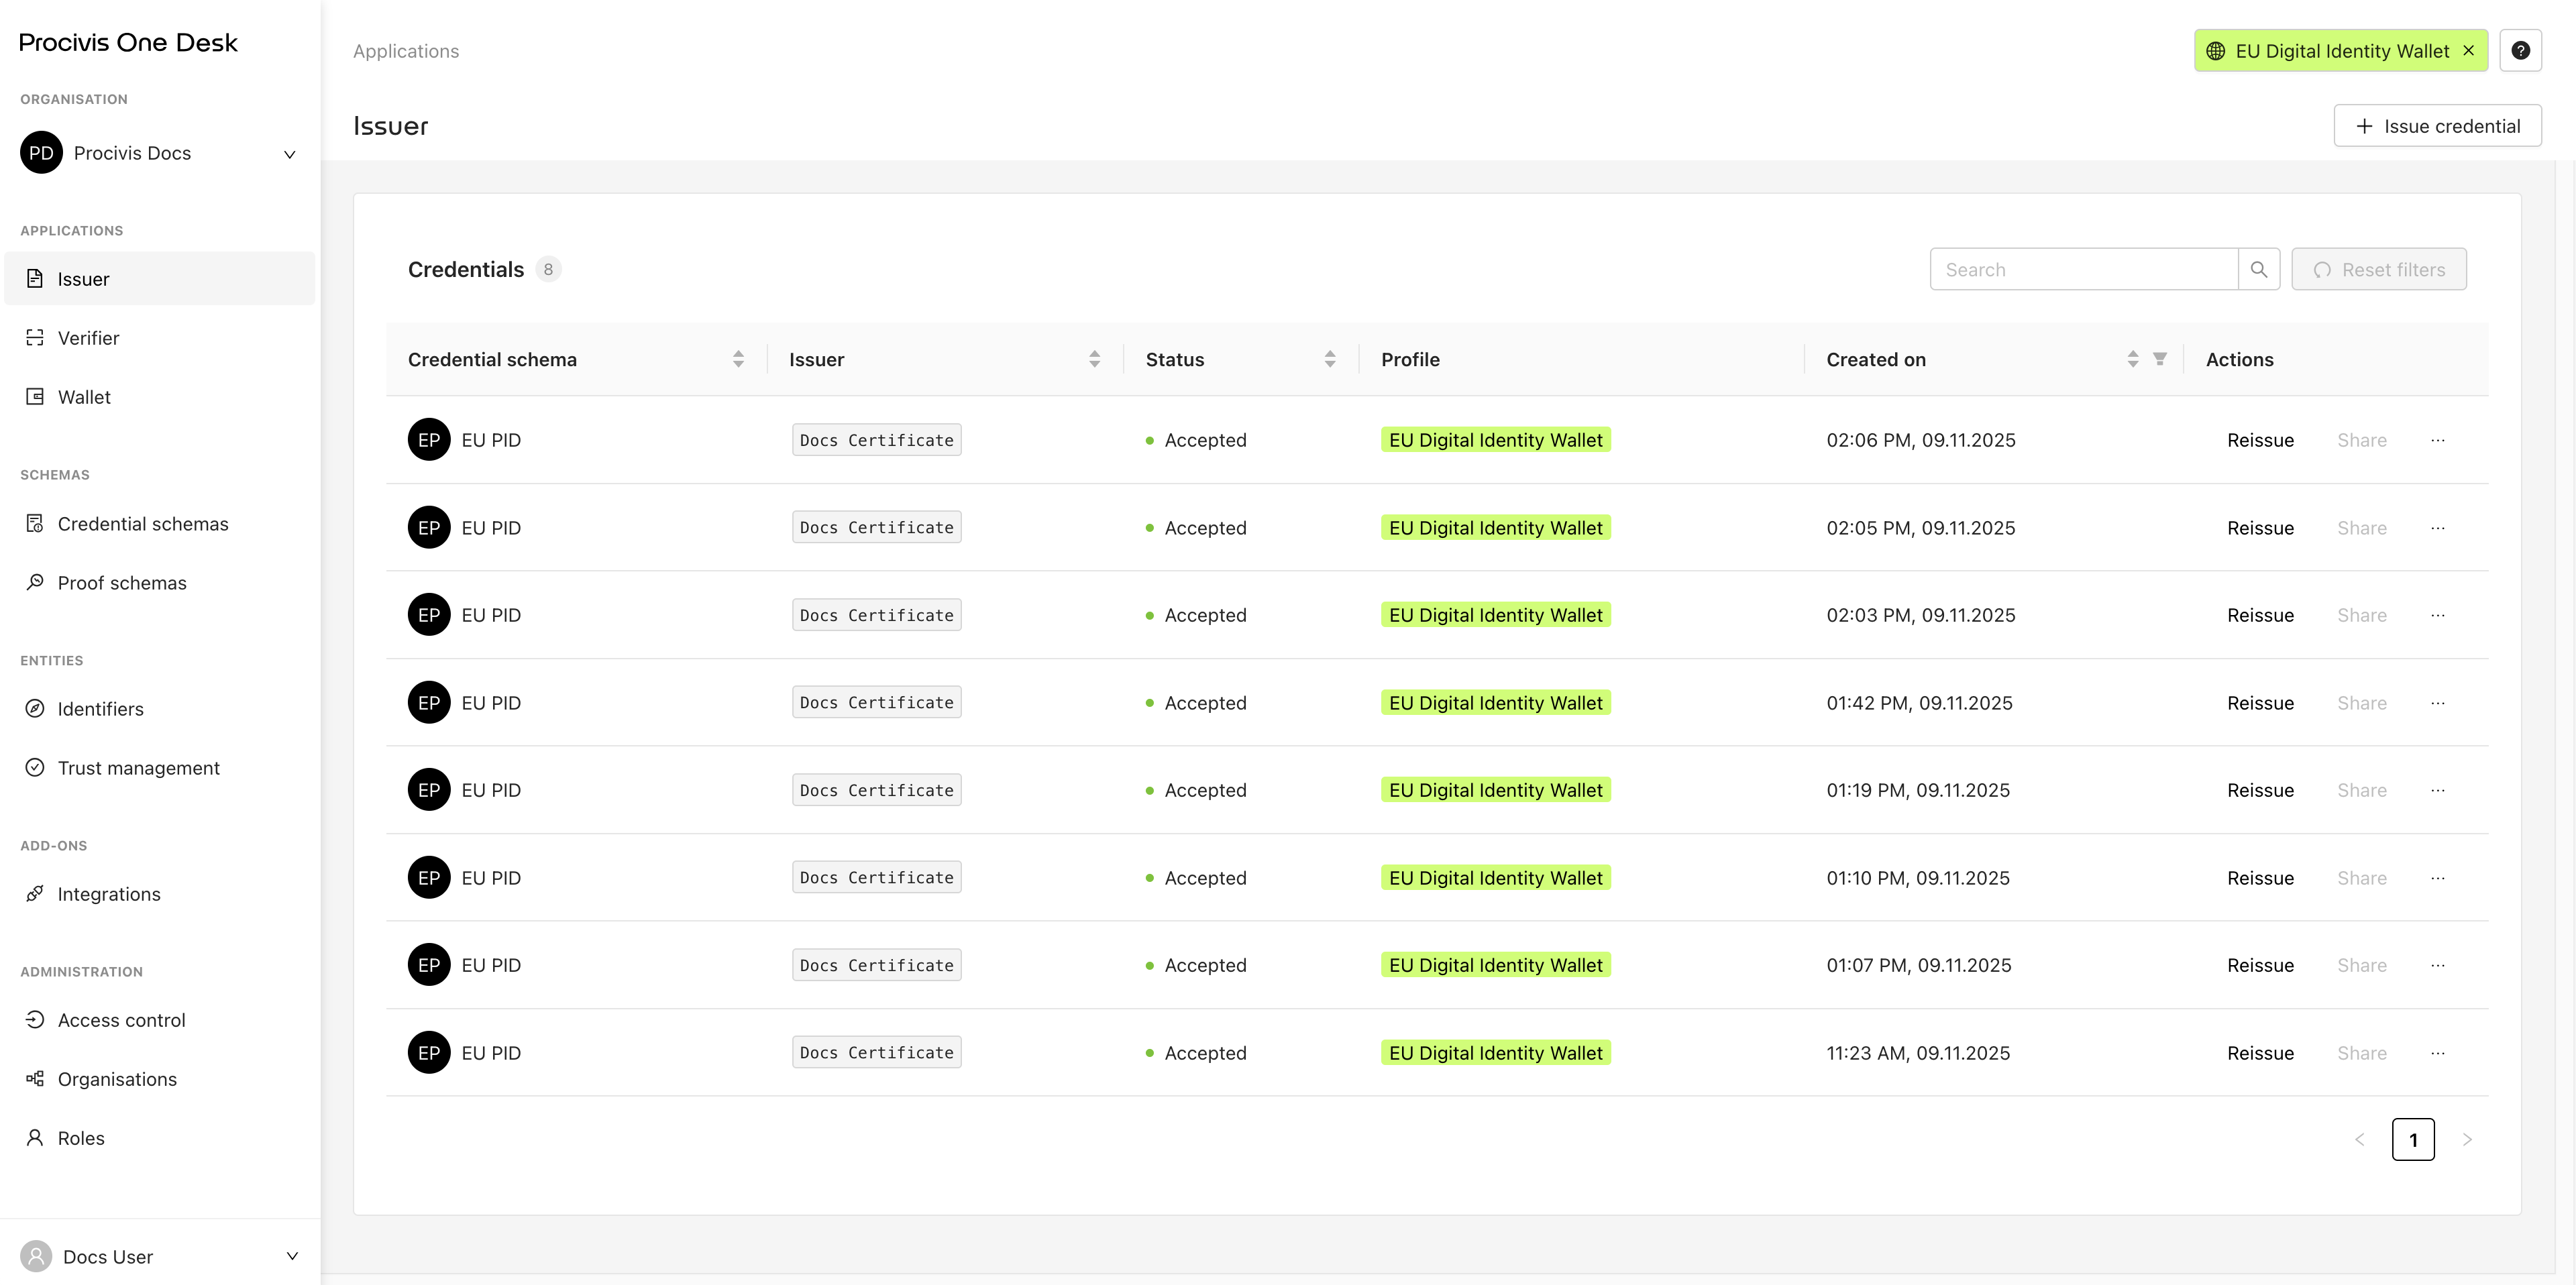Type a query in the Search field
The height and width of the screenshot is (1285, 2576).
(x=2085, y=268)
